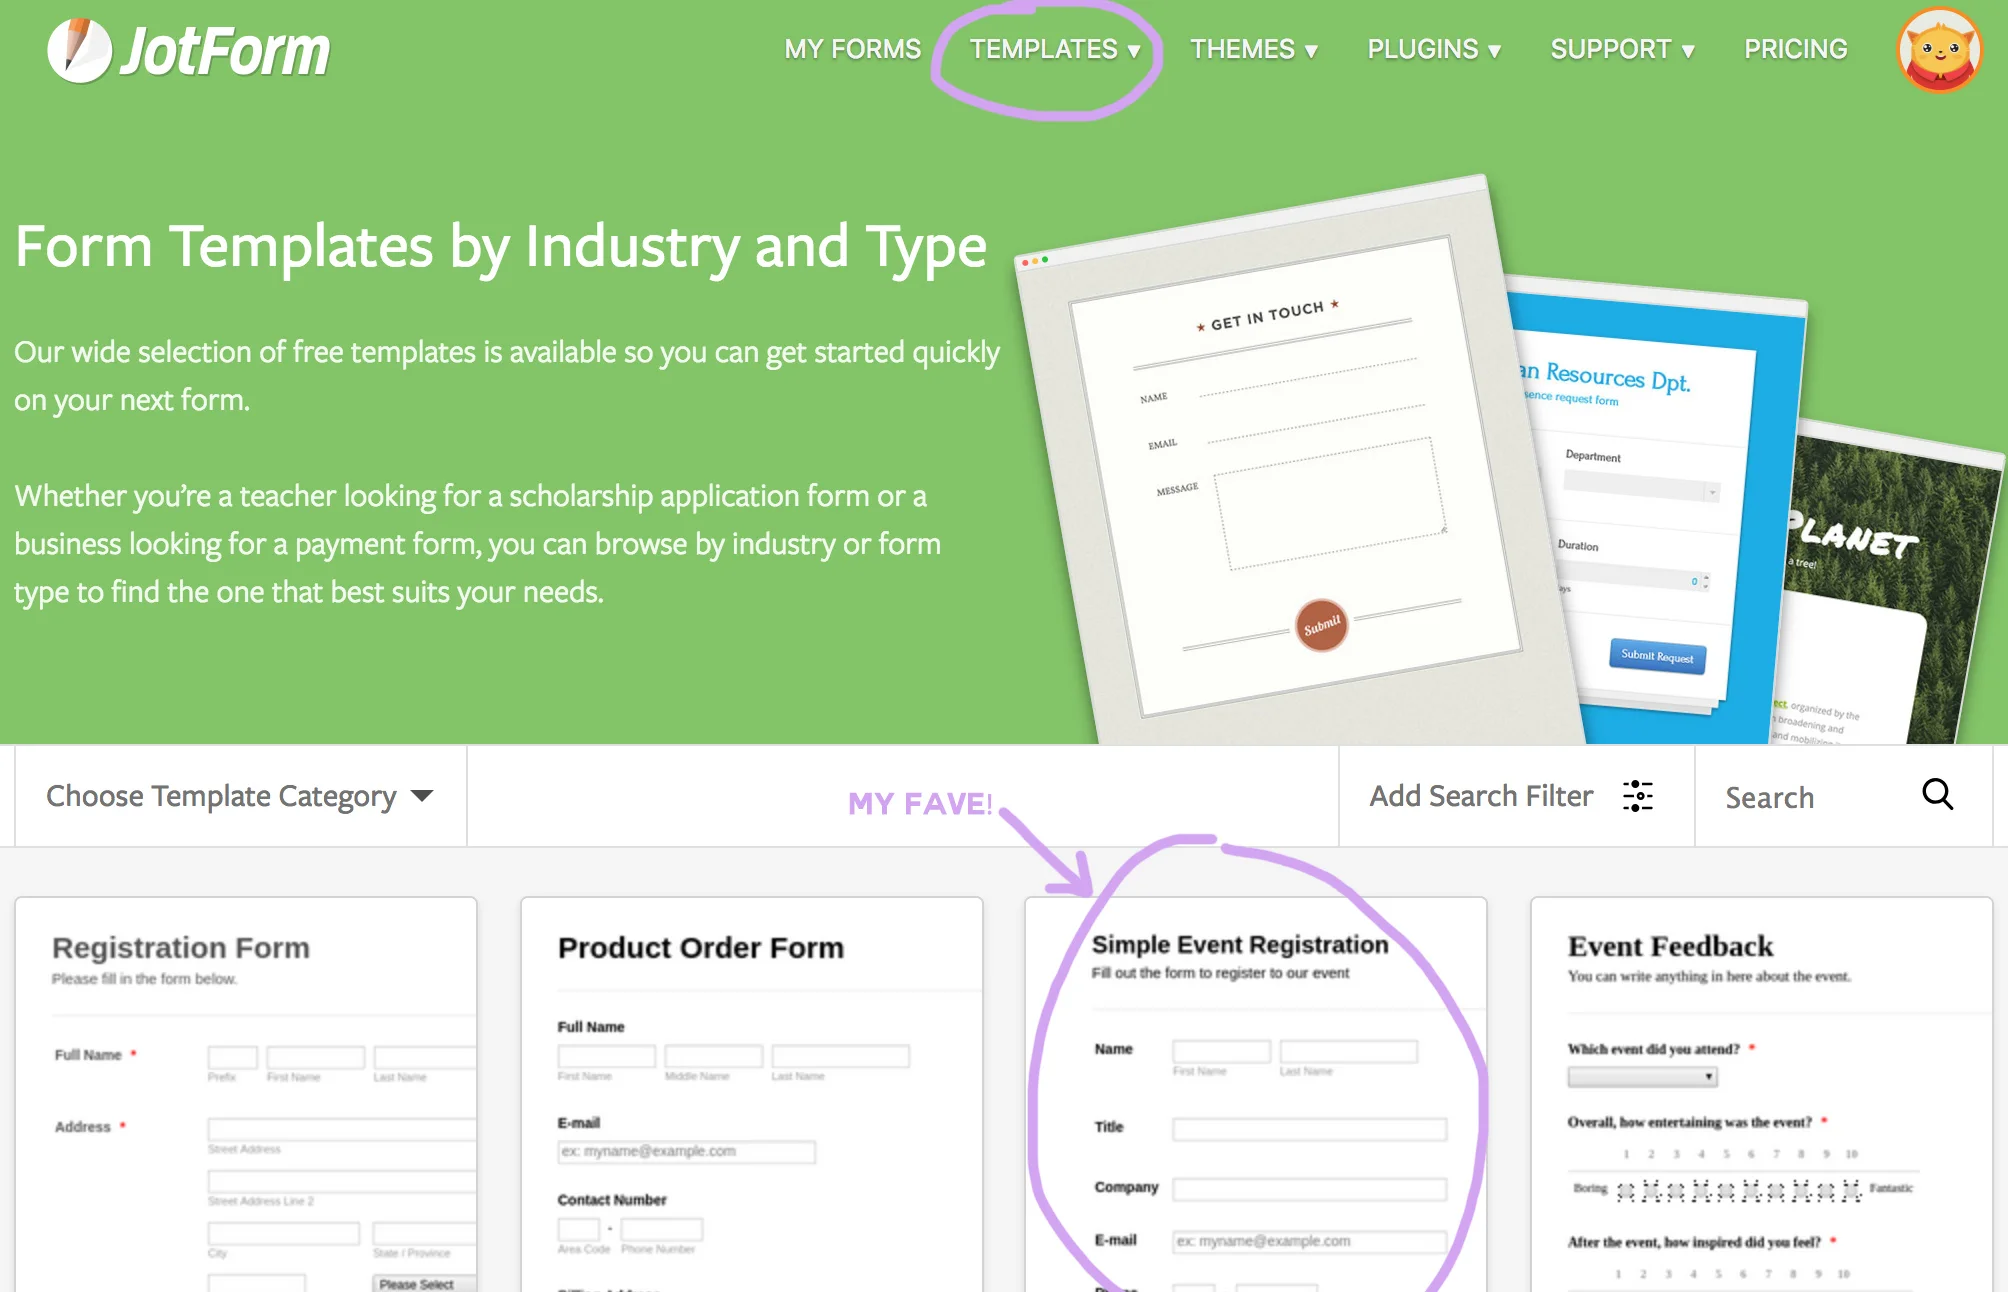2008x1292 pixels.
Task: Expand the Support dropdown menu
Action: [1622, 49]
